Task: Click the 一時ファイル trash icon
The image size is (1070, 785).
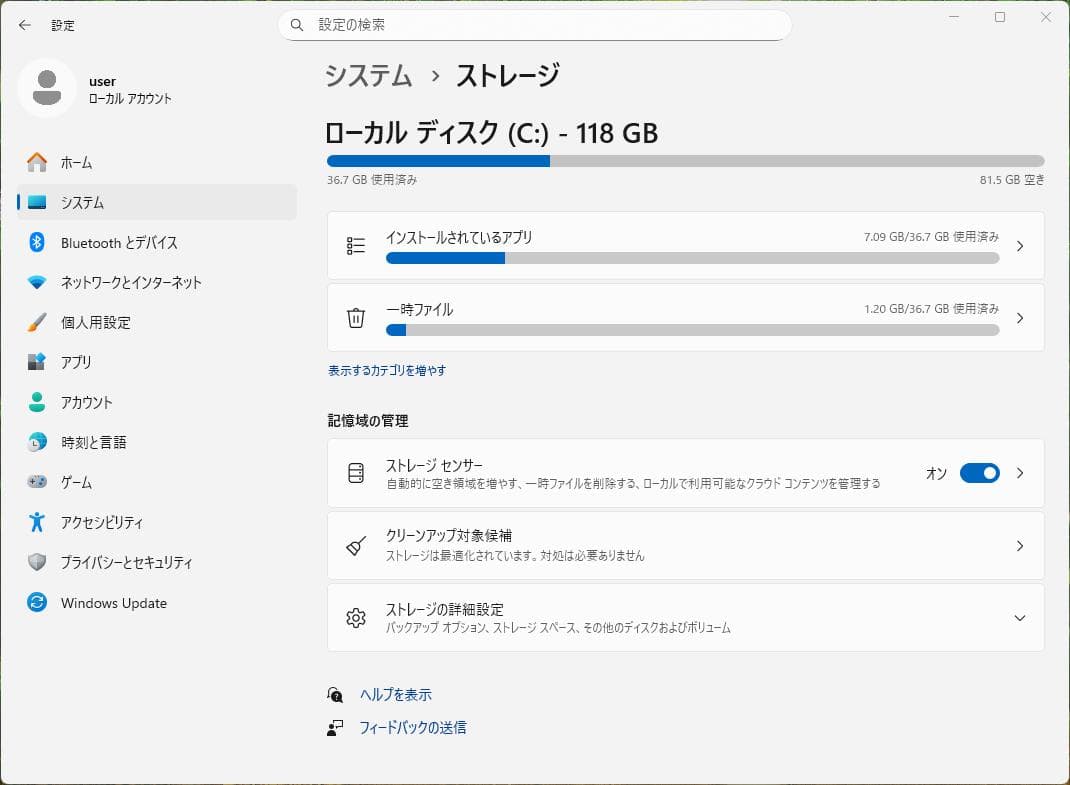Action: click(355, 317)
